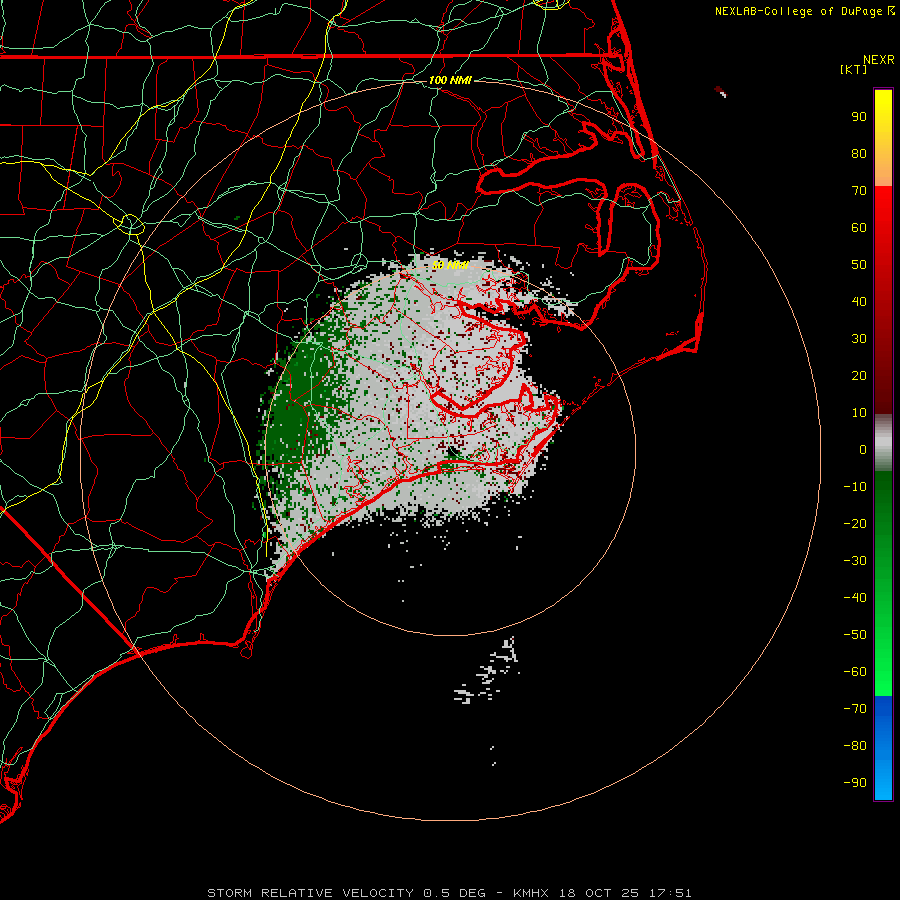
Task: Click the gray zero band of color bar
Action: click(x=883, y=442)
